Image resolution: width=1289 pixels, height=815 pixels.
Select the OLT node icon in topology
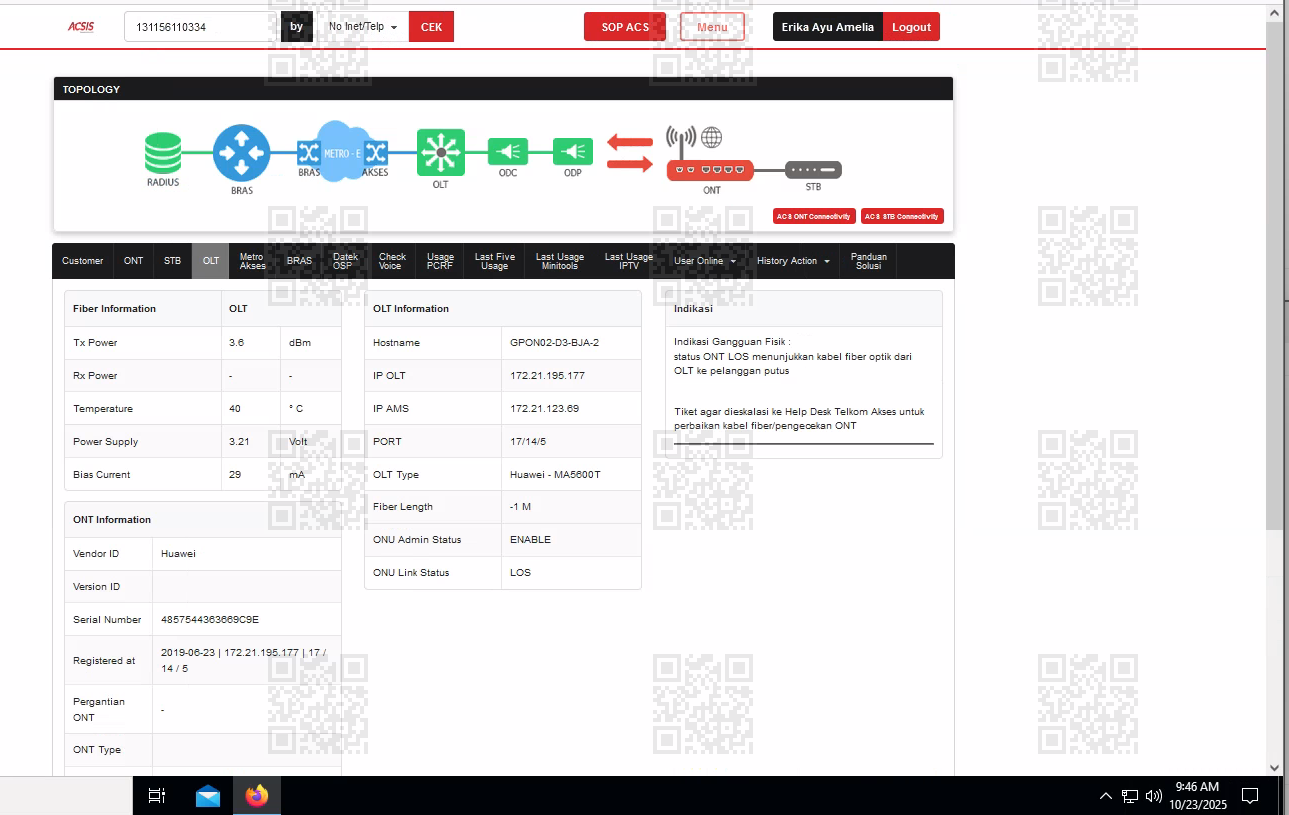(441, 153)
